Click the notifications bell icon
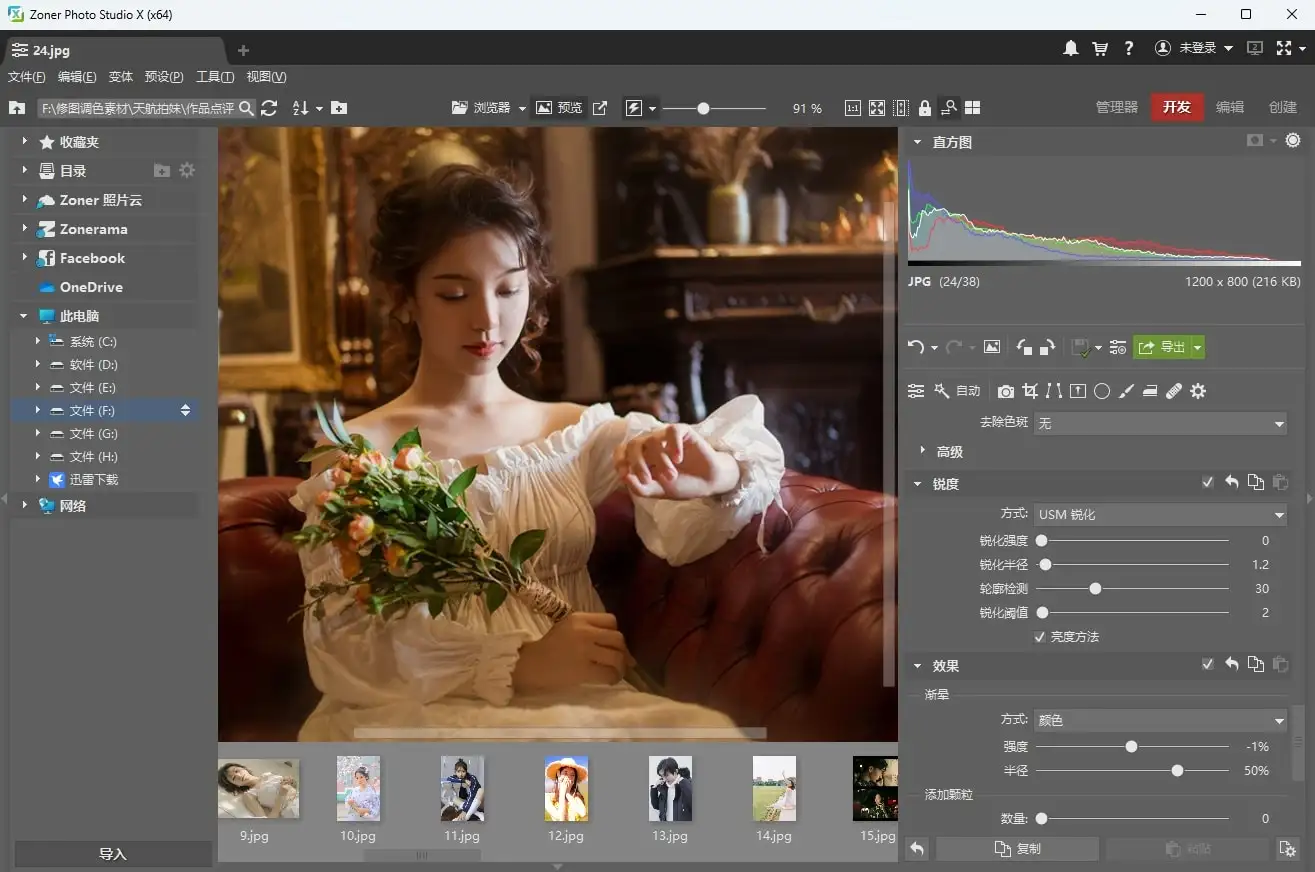Screen dimensions: 1315x872 [x=1071, y=48]
